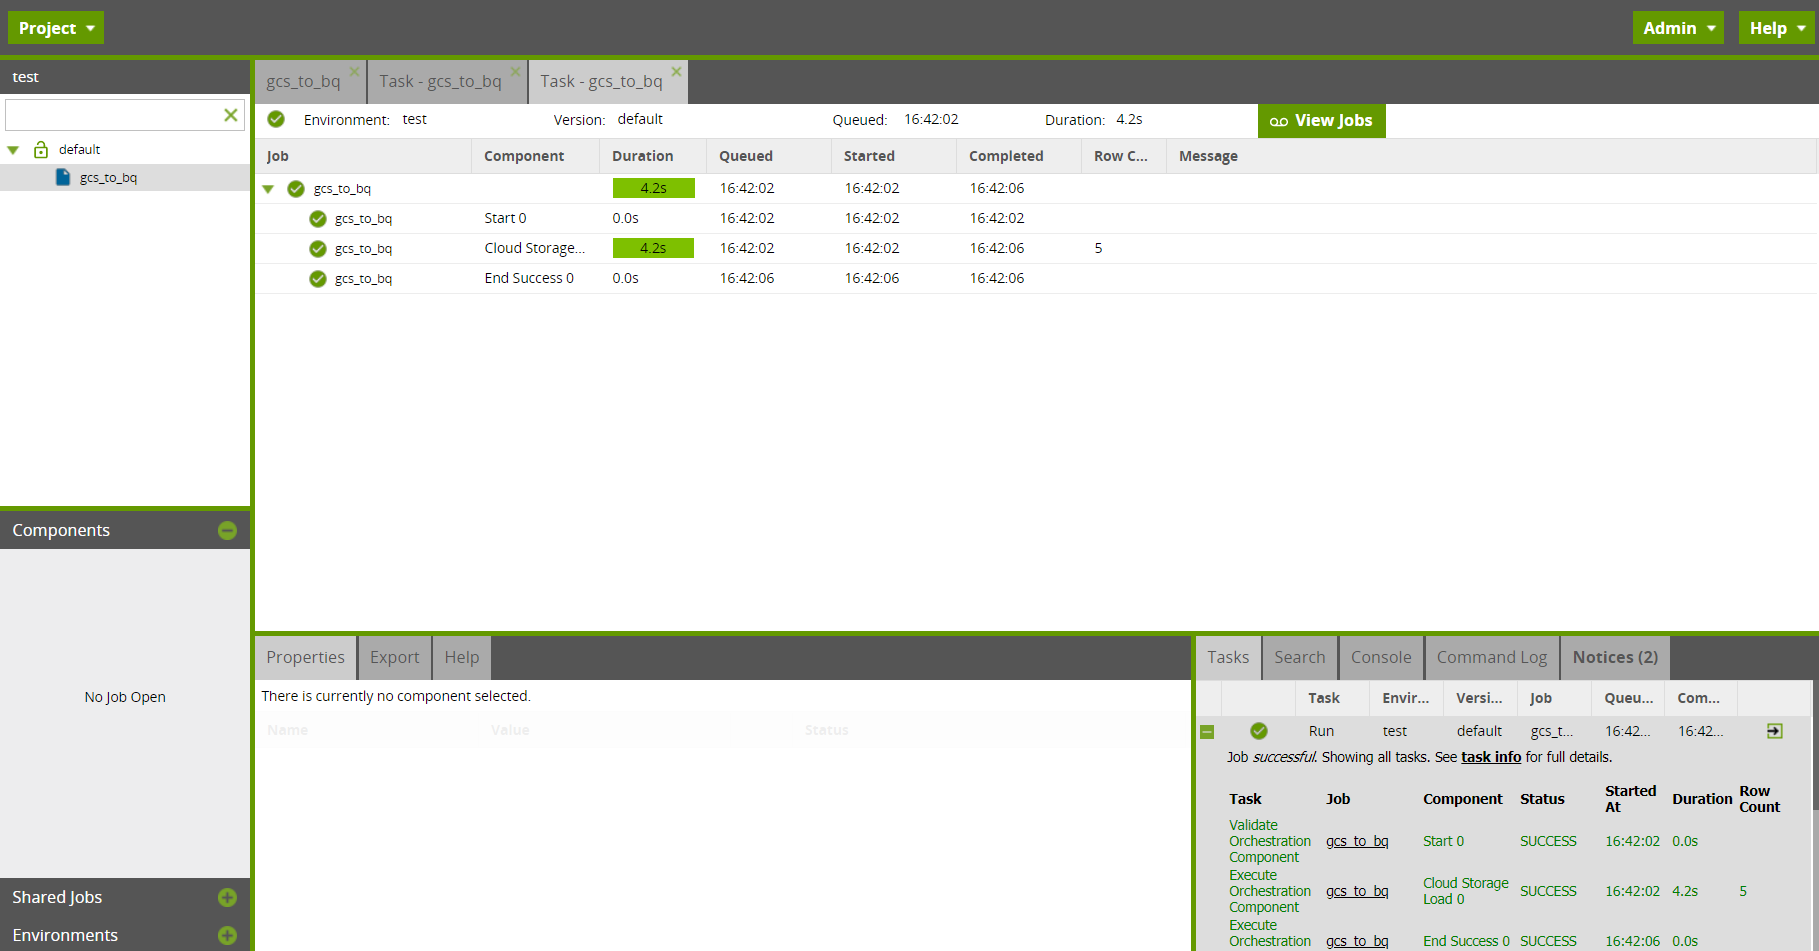The image size is (1819, 951).
Task: Click Cloud Storage Load 0 component text
Action: (x=1465, y=891)
